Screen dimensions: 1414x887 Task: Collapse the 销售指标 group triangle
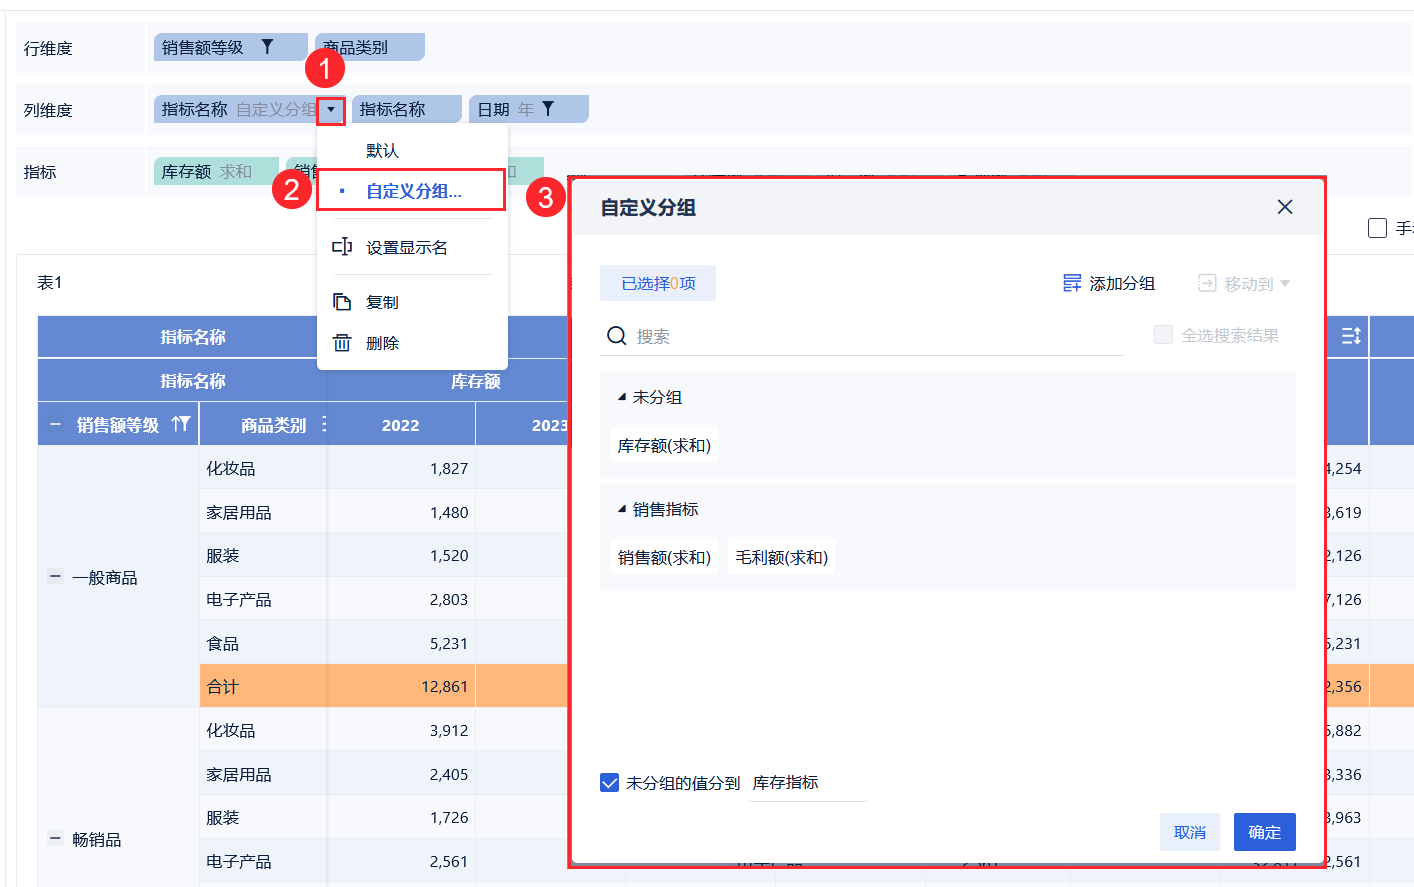tap(621, 509)
